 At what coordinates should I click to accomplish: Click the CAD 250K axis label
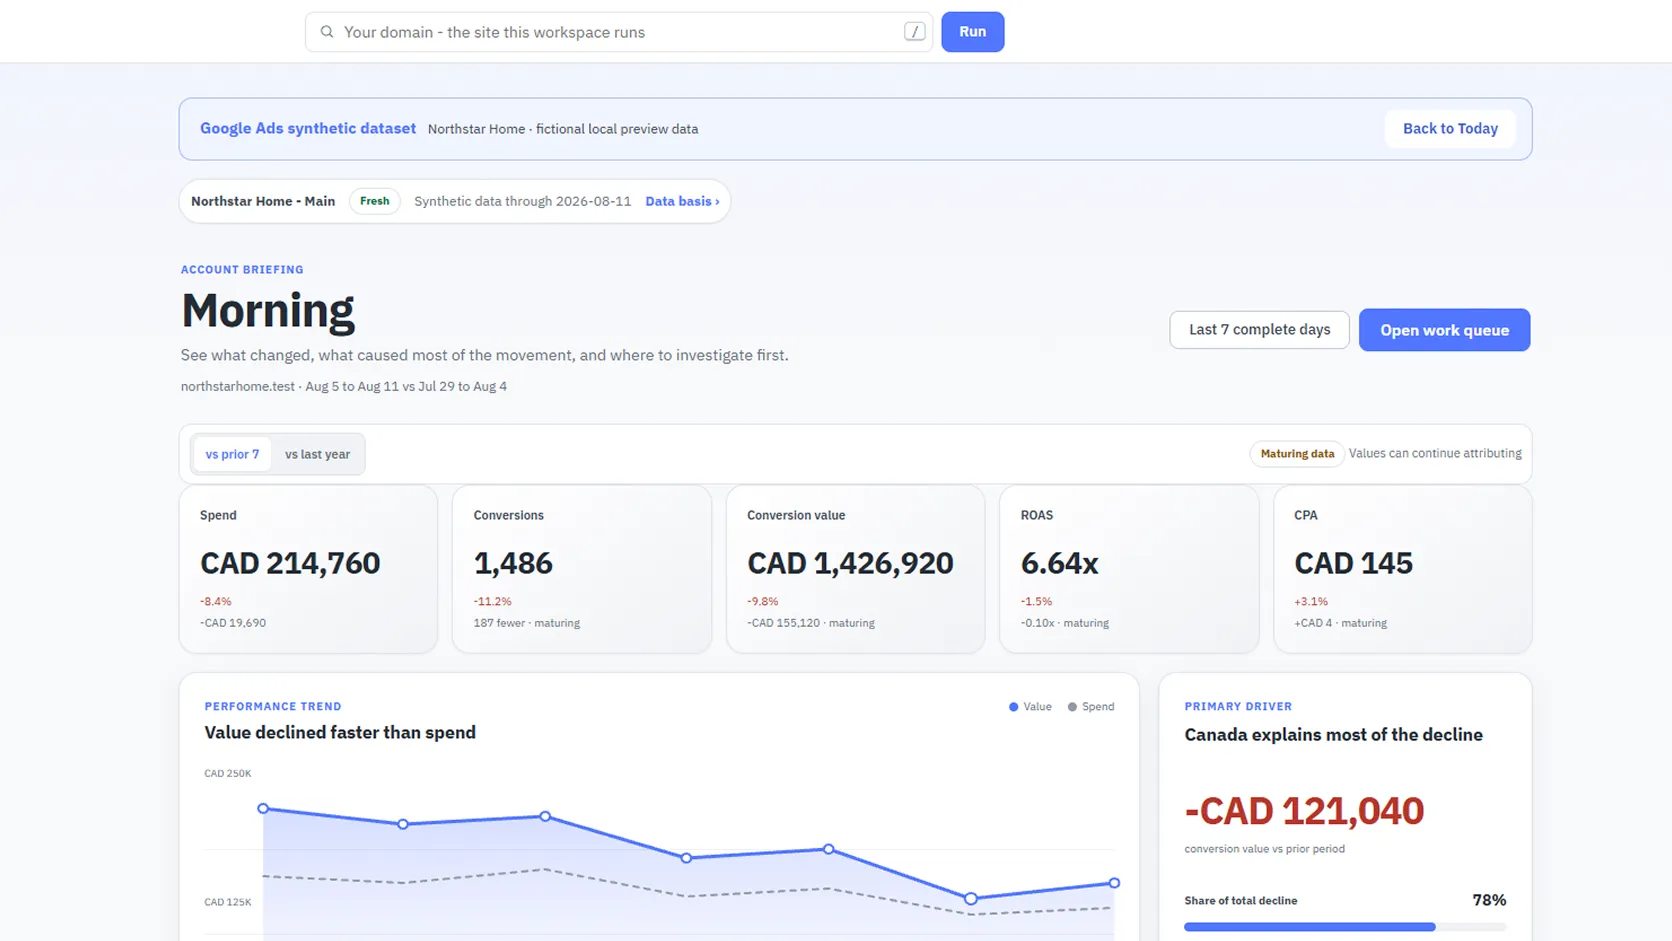tap(228, 773)
